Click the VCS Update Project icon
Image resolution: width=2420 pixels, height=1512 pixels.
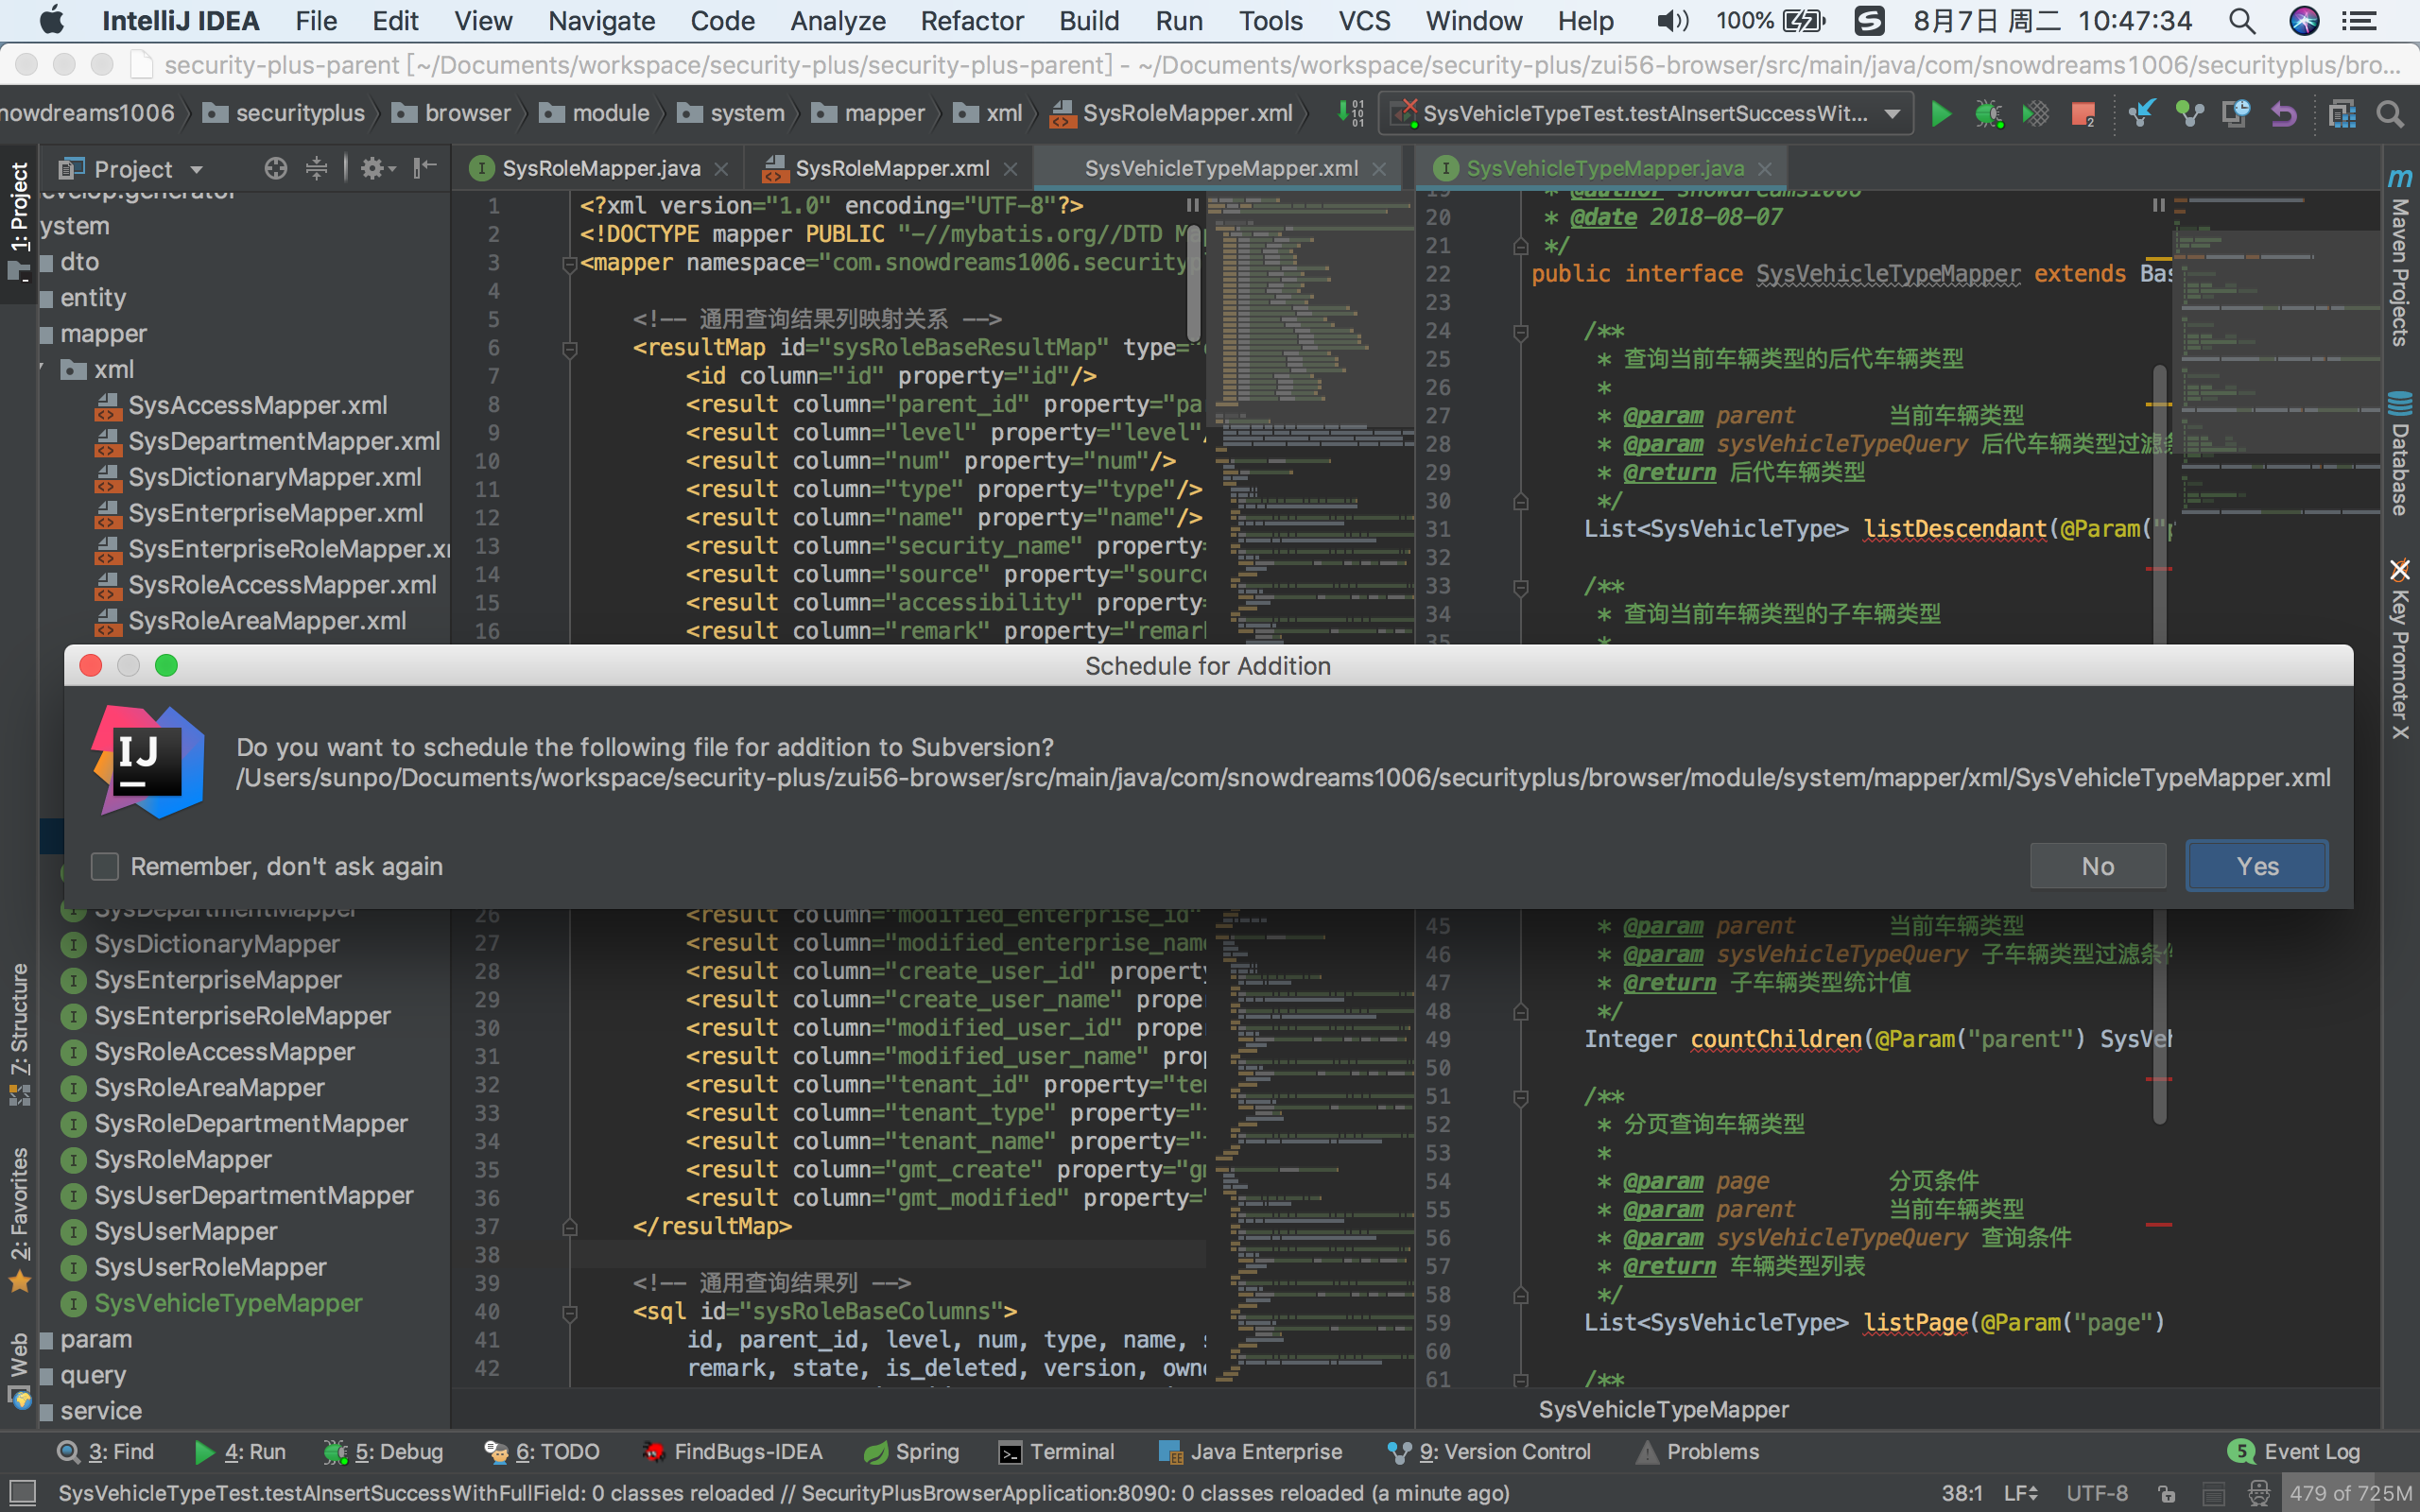coord(2141,114)
